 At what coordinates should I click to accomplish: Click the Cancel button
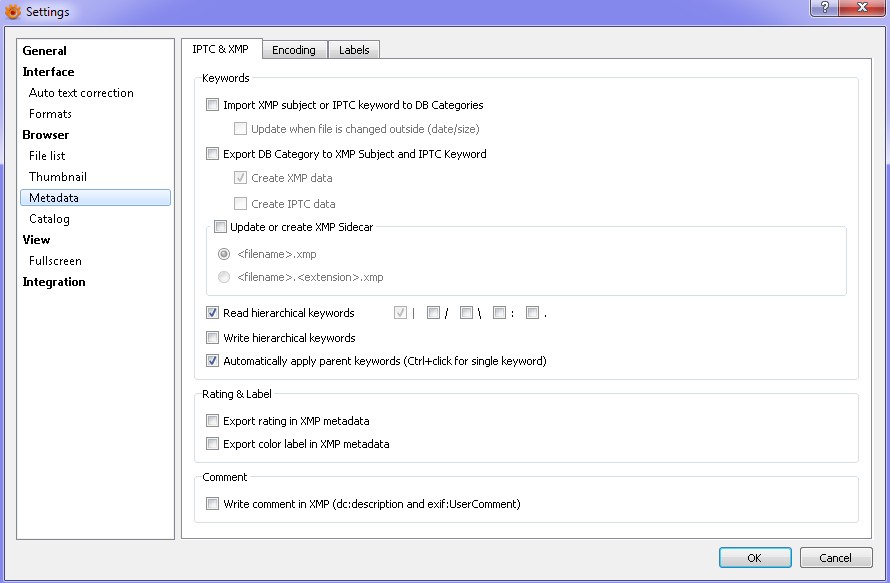coord(836,557)
